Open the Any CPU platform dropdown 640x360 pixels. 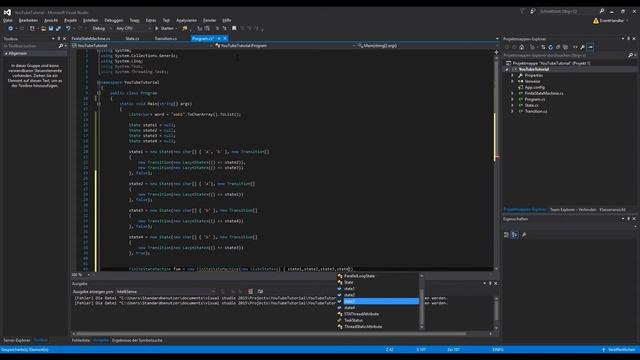tap(149, 29)
